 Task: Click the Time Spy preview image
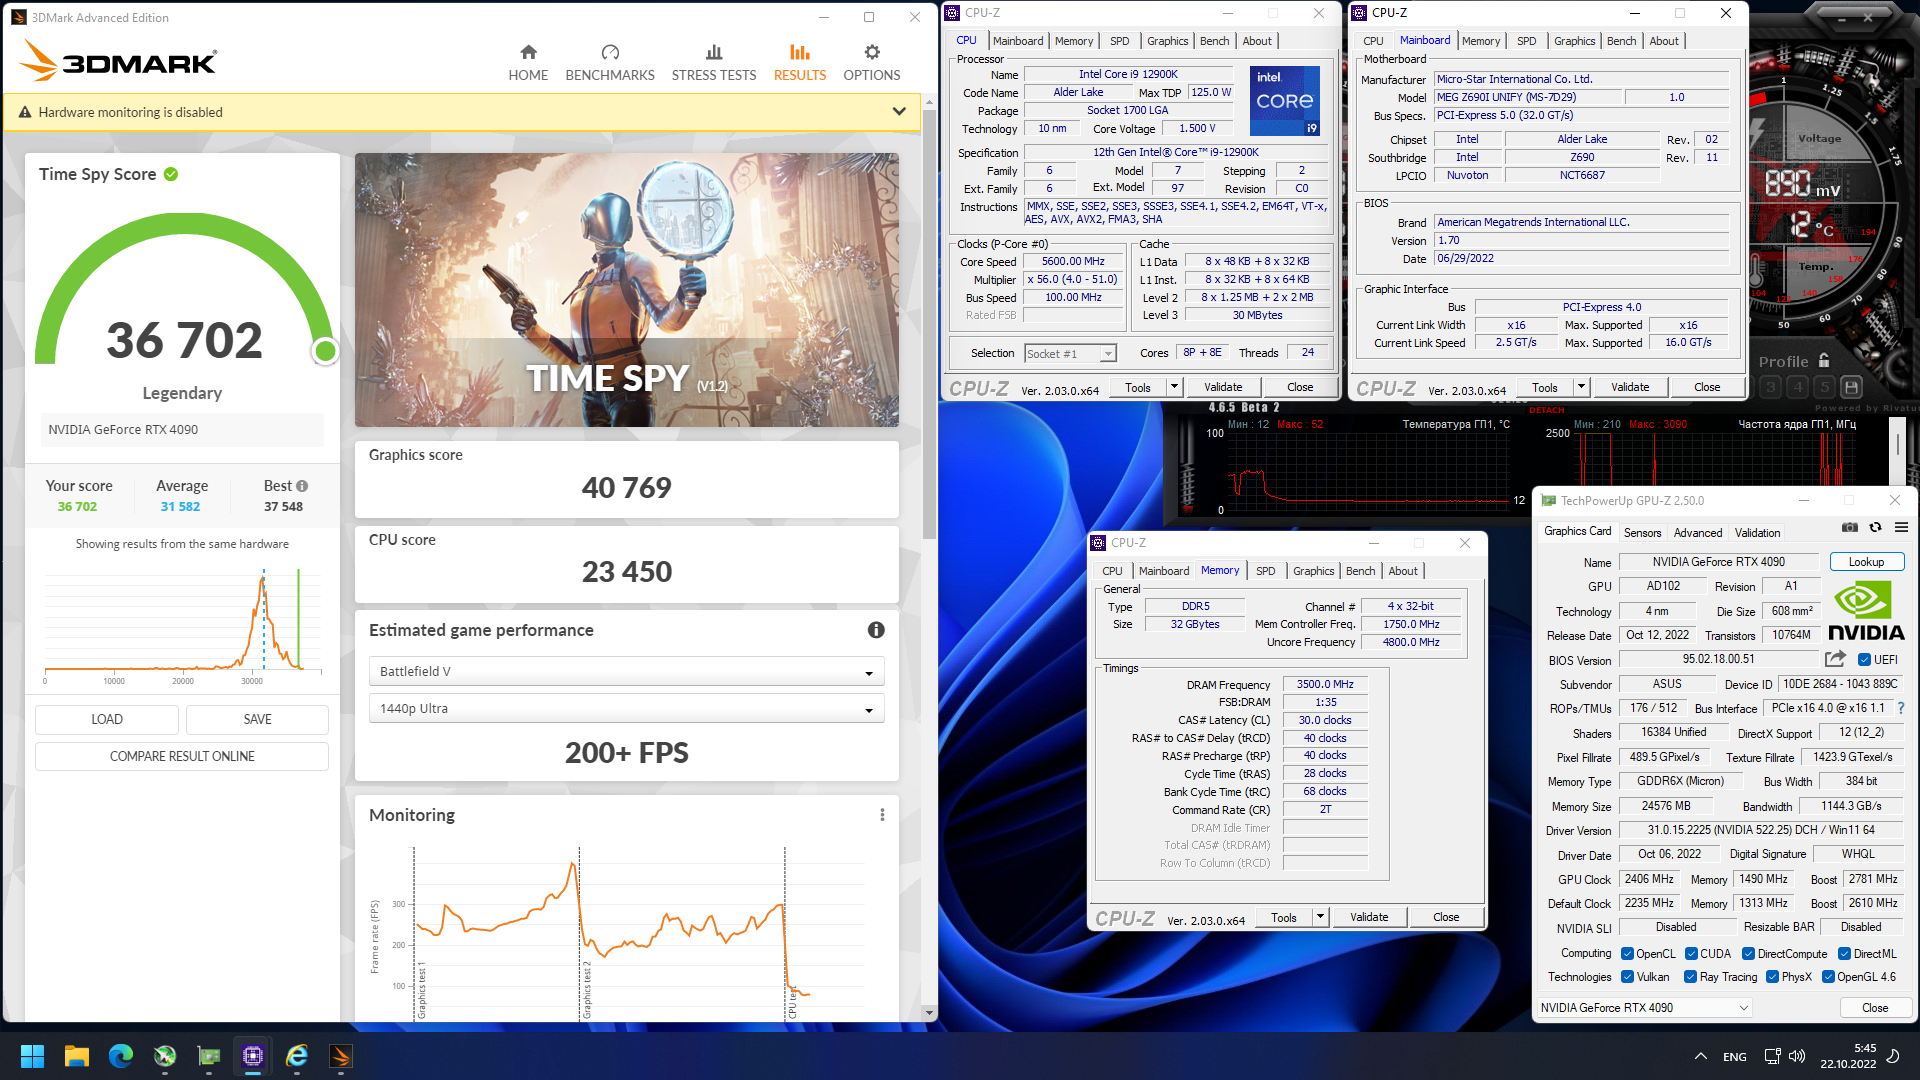click(626, 290)
